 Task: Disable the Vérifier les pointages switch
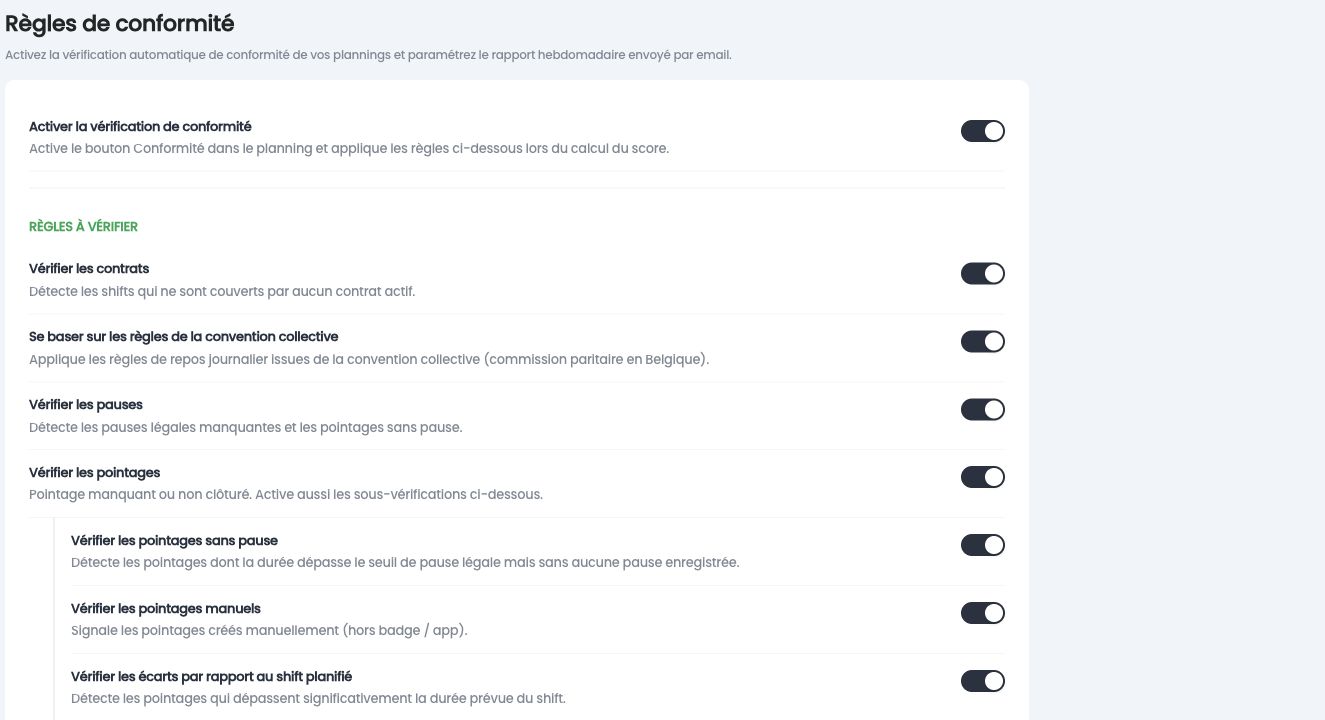click(982, 477)
